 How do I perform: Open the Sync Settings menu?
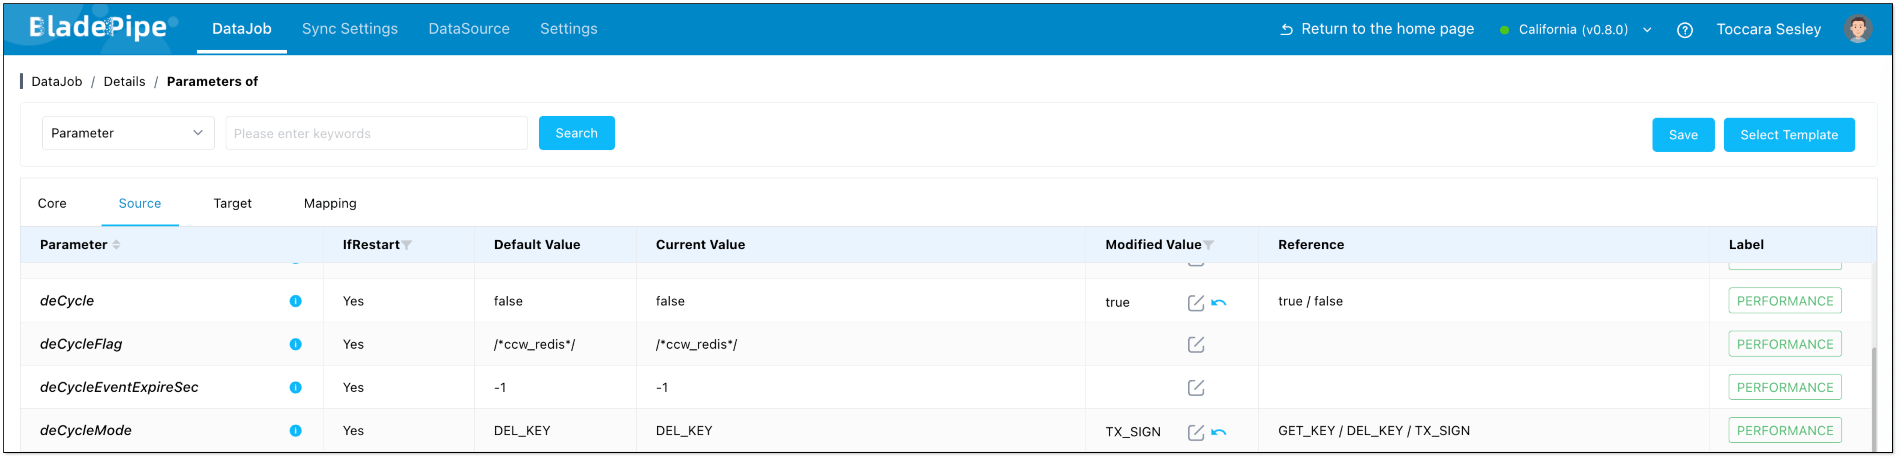(x=350, y=29)
